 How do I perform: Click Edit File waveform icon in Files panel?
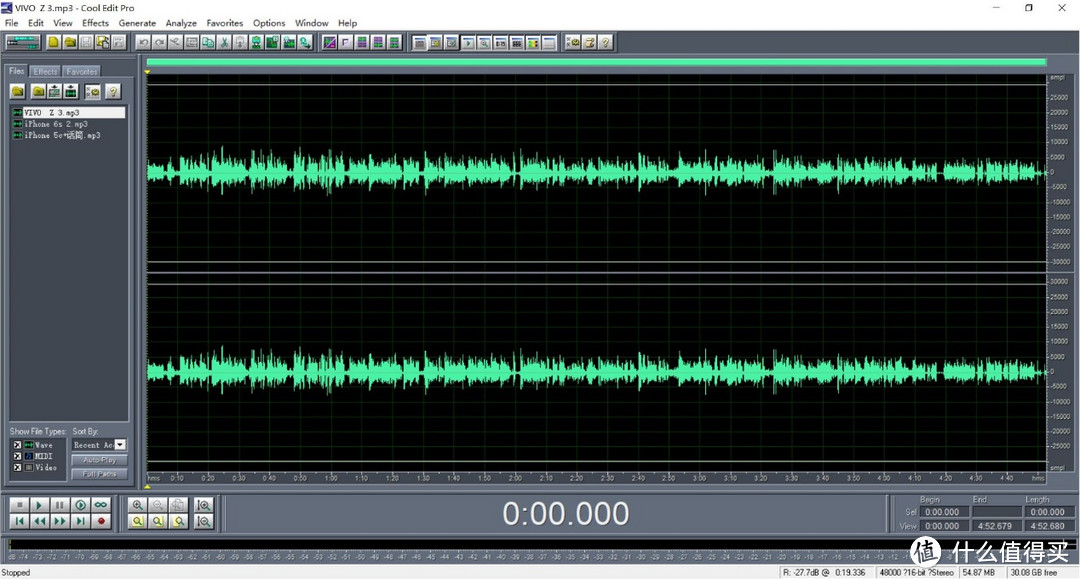click(70, 91)
